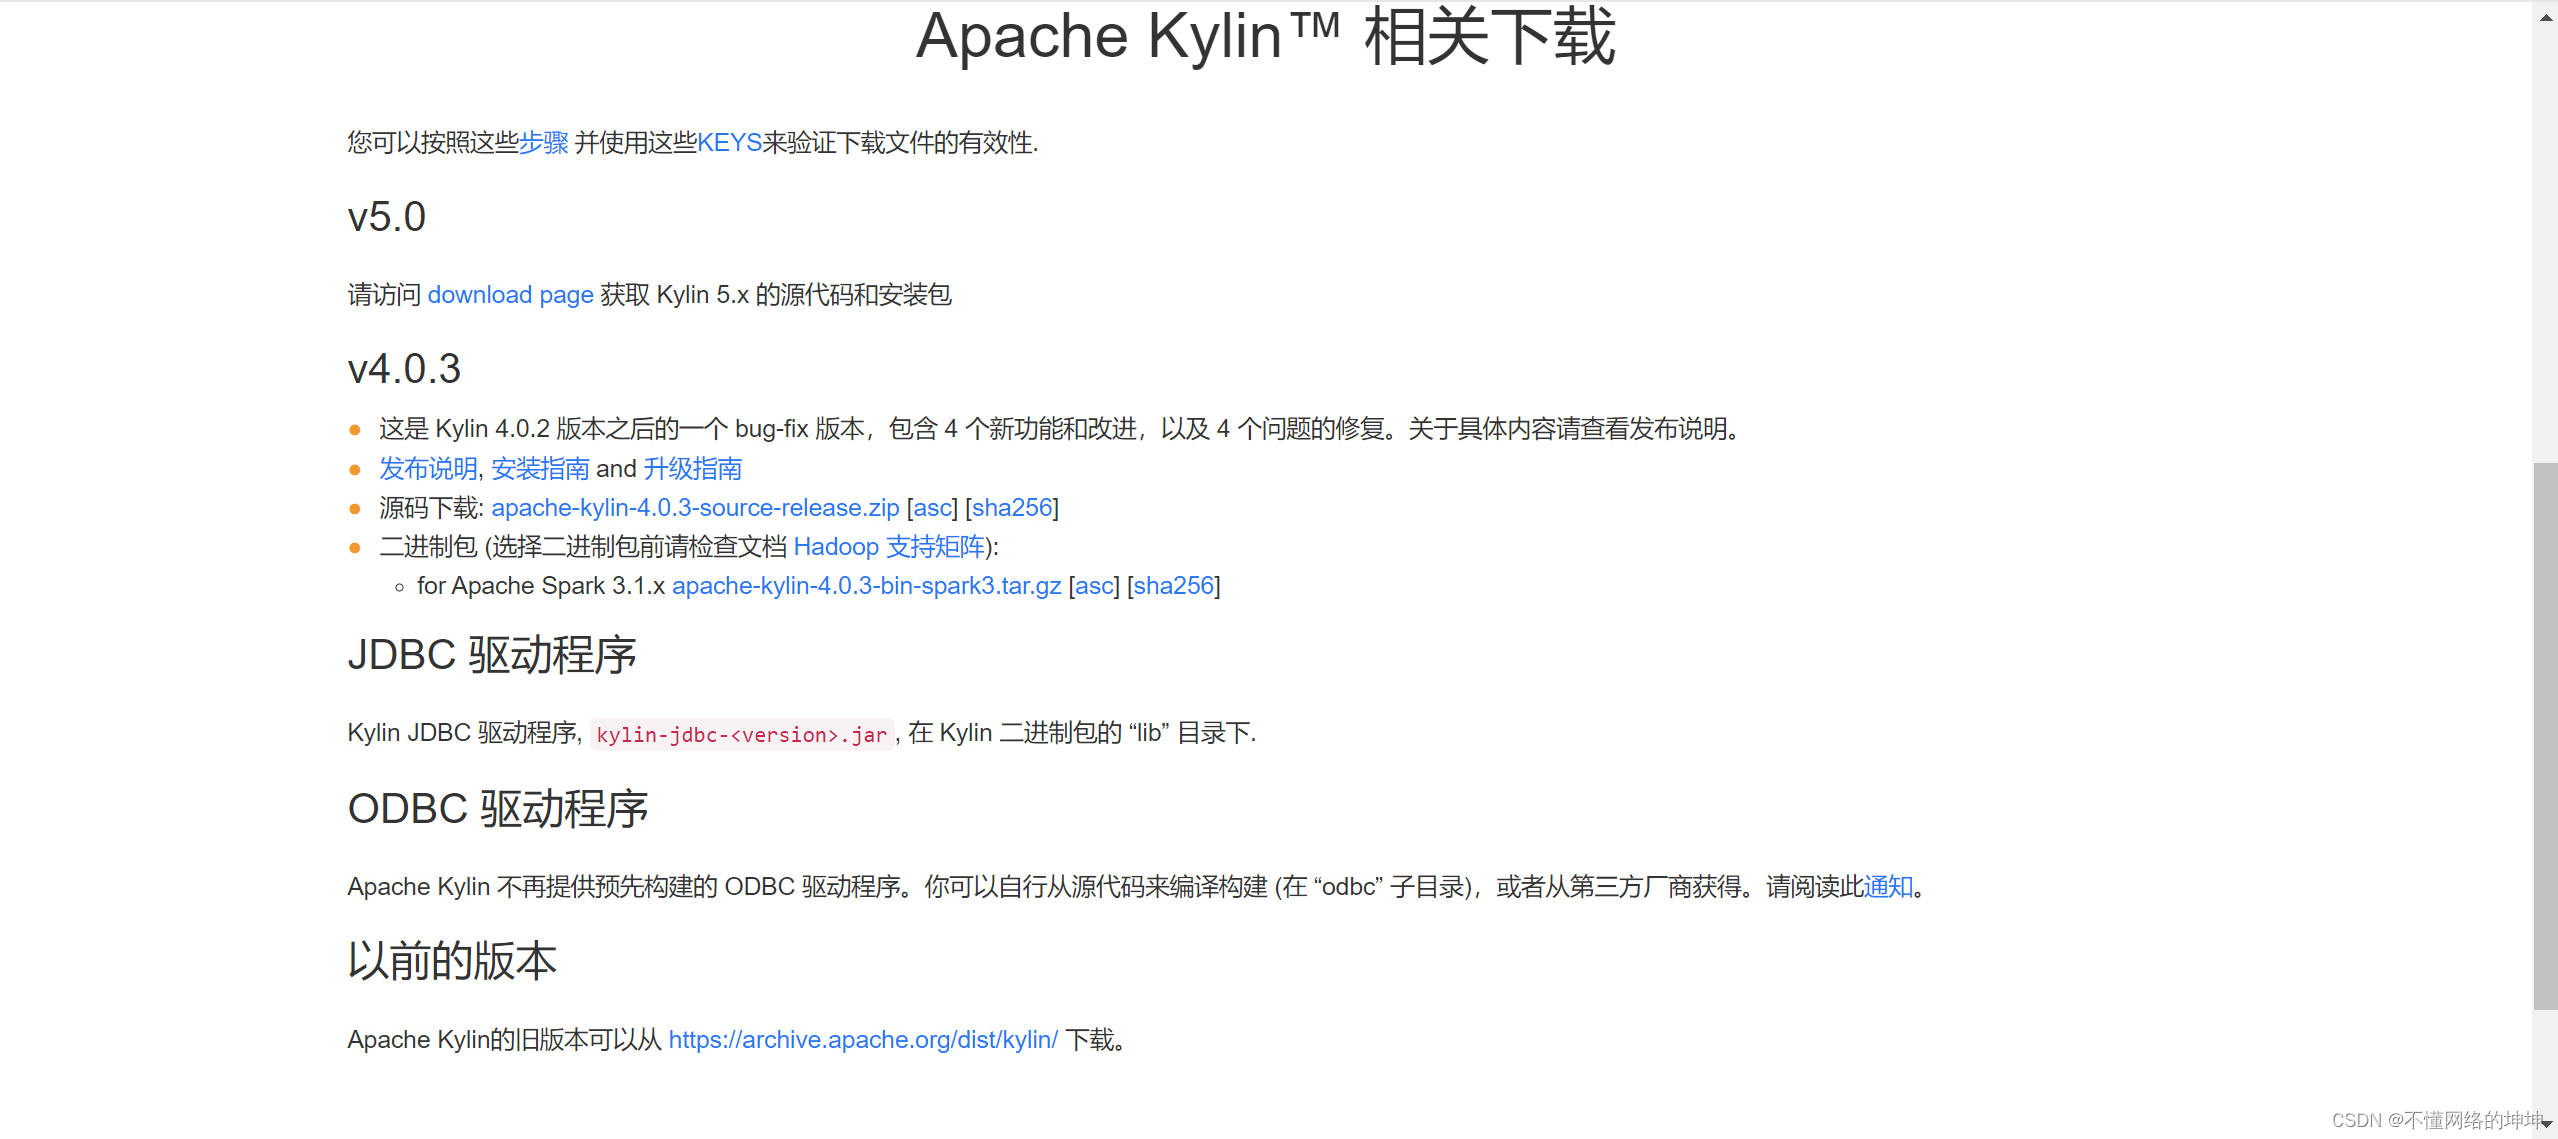Open the 安装指南 installation guide link

tap(540, 469)
